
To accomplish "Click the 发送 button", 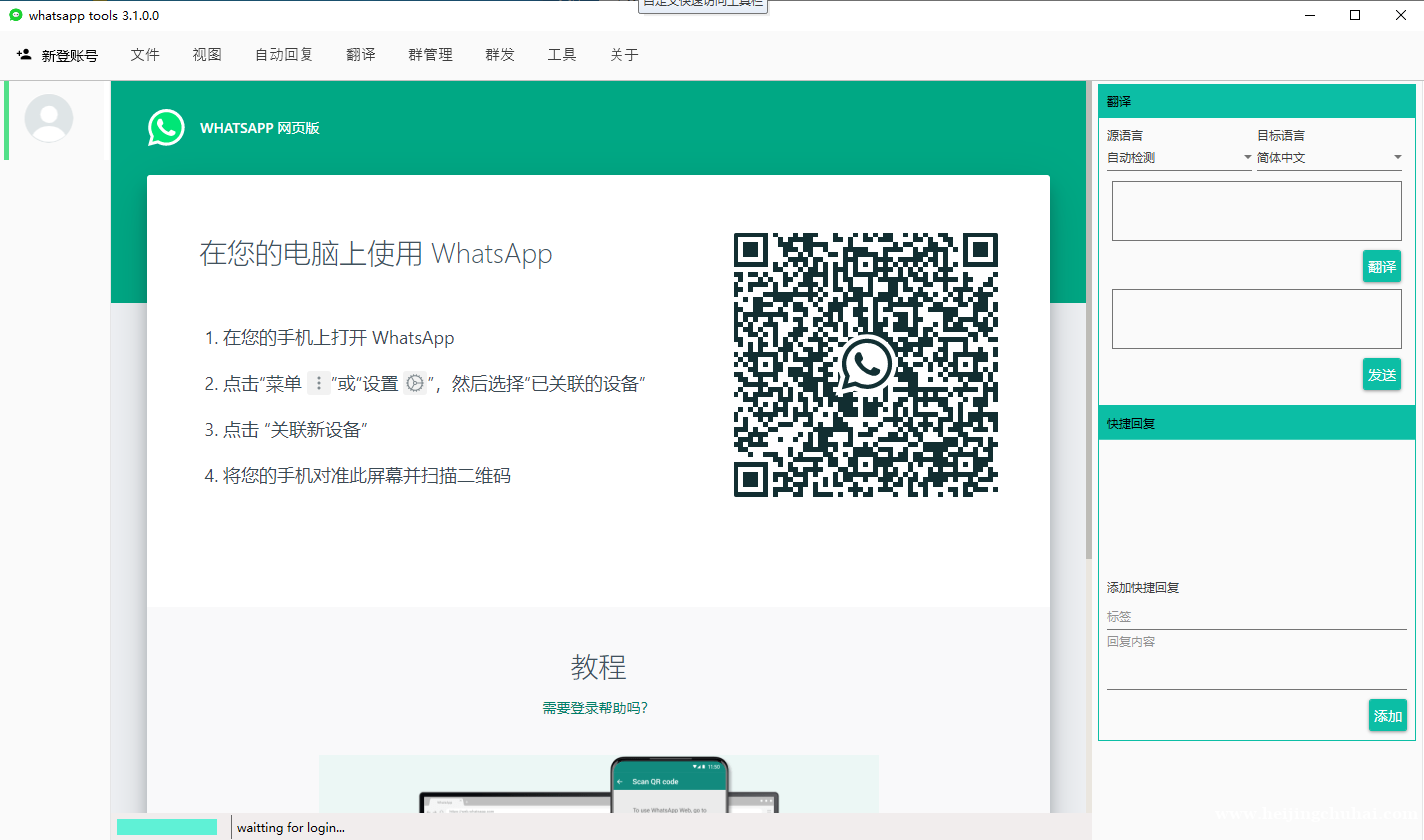I will pyautogui.click(x=1382, y=375).
